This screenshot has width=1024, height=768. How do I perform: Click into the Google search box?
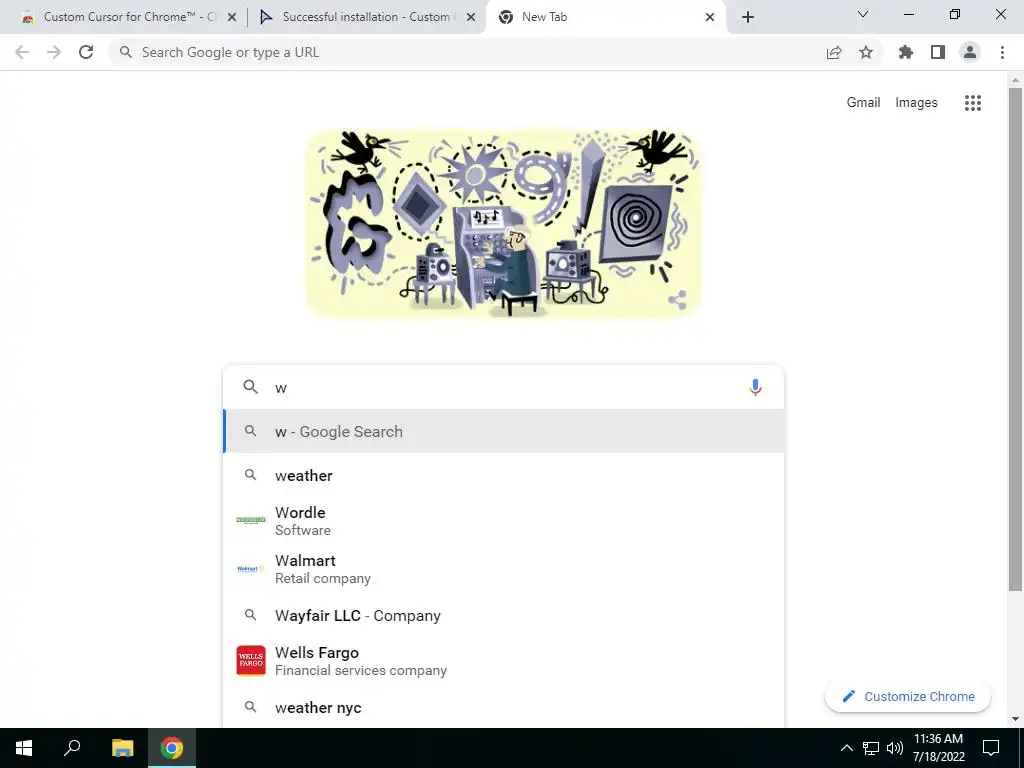coord(503,387)
